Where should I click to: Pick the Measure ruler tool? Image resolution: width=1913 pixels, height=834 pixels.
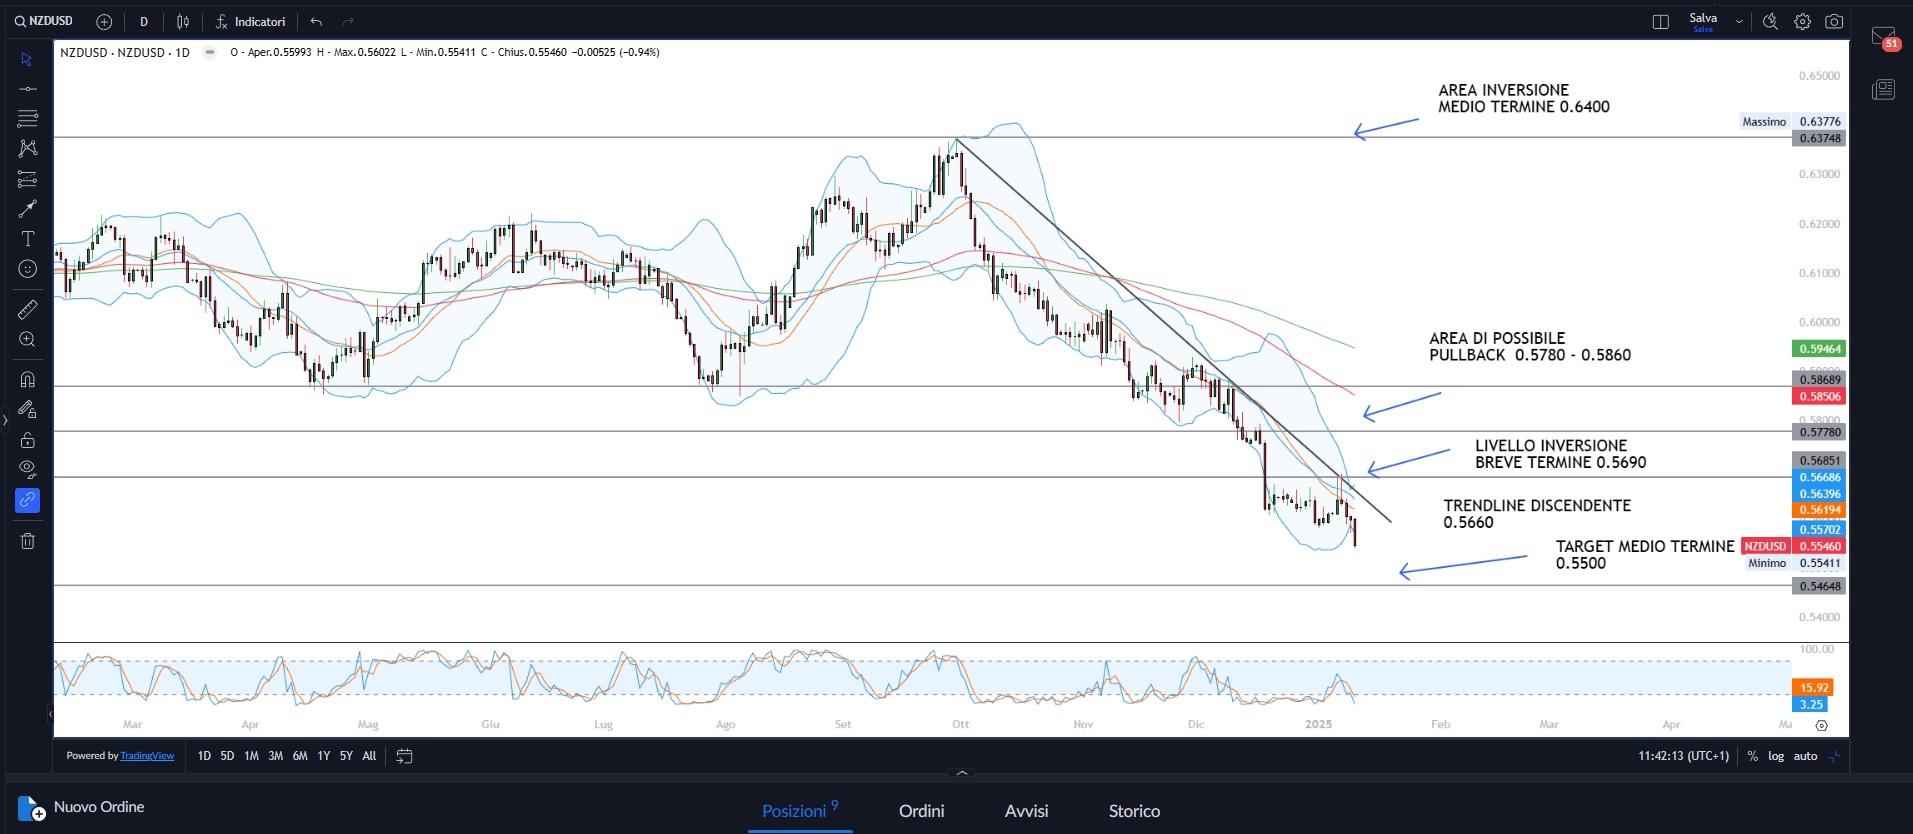(x=27, y=310)
